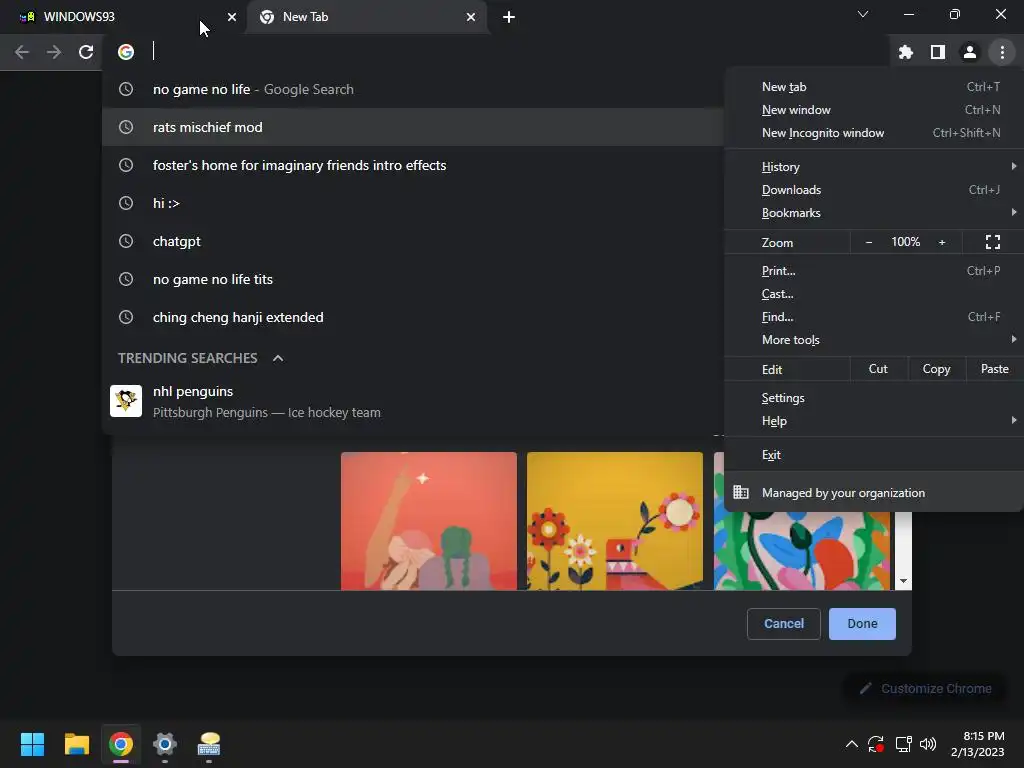Viewport: 1024px width, 768px height.
Task: Expand the More tools submenu
Action: click(874, 340)
